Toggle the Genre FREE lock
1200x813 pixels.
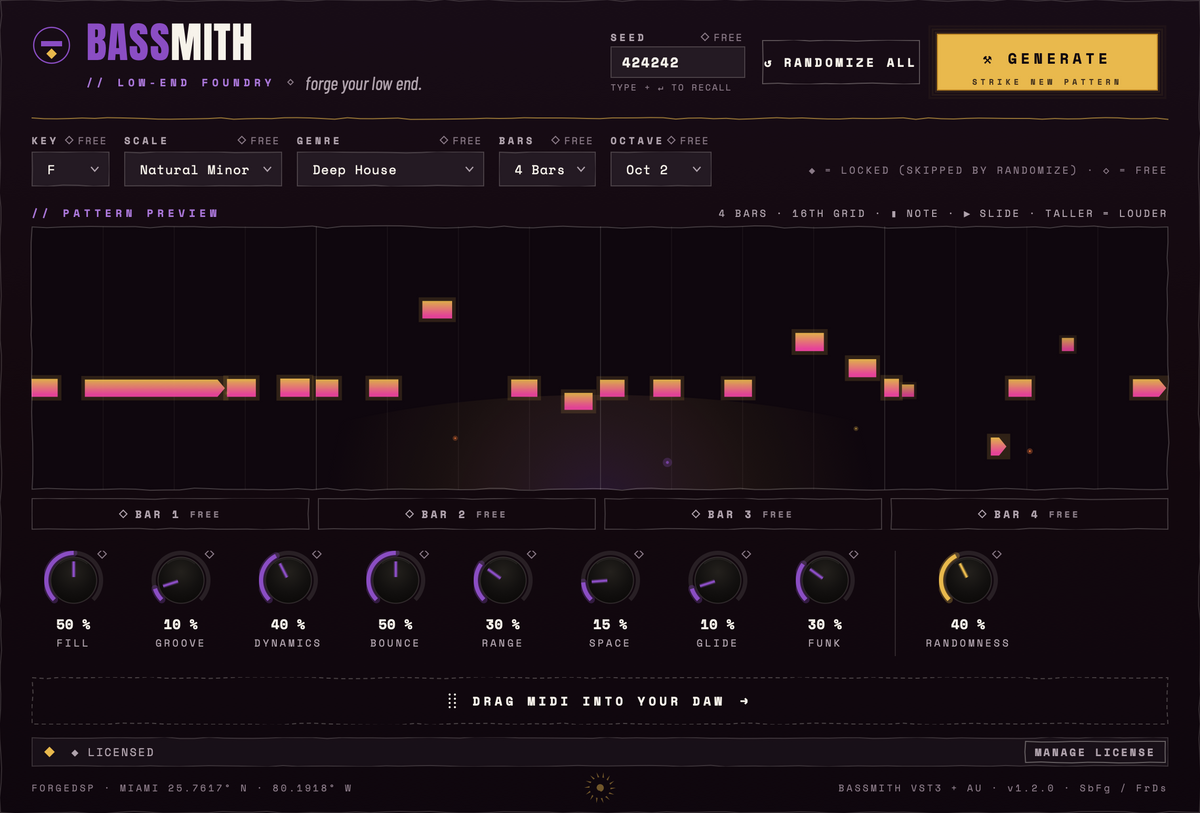(x=460, y=141)
